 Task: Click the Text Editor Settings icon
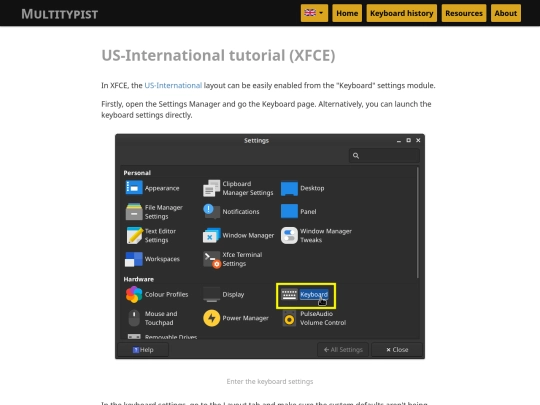pos(134,235)
